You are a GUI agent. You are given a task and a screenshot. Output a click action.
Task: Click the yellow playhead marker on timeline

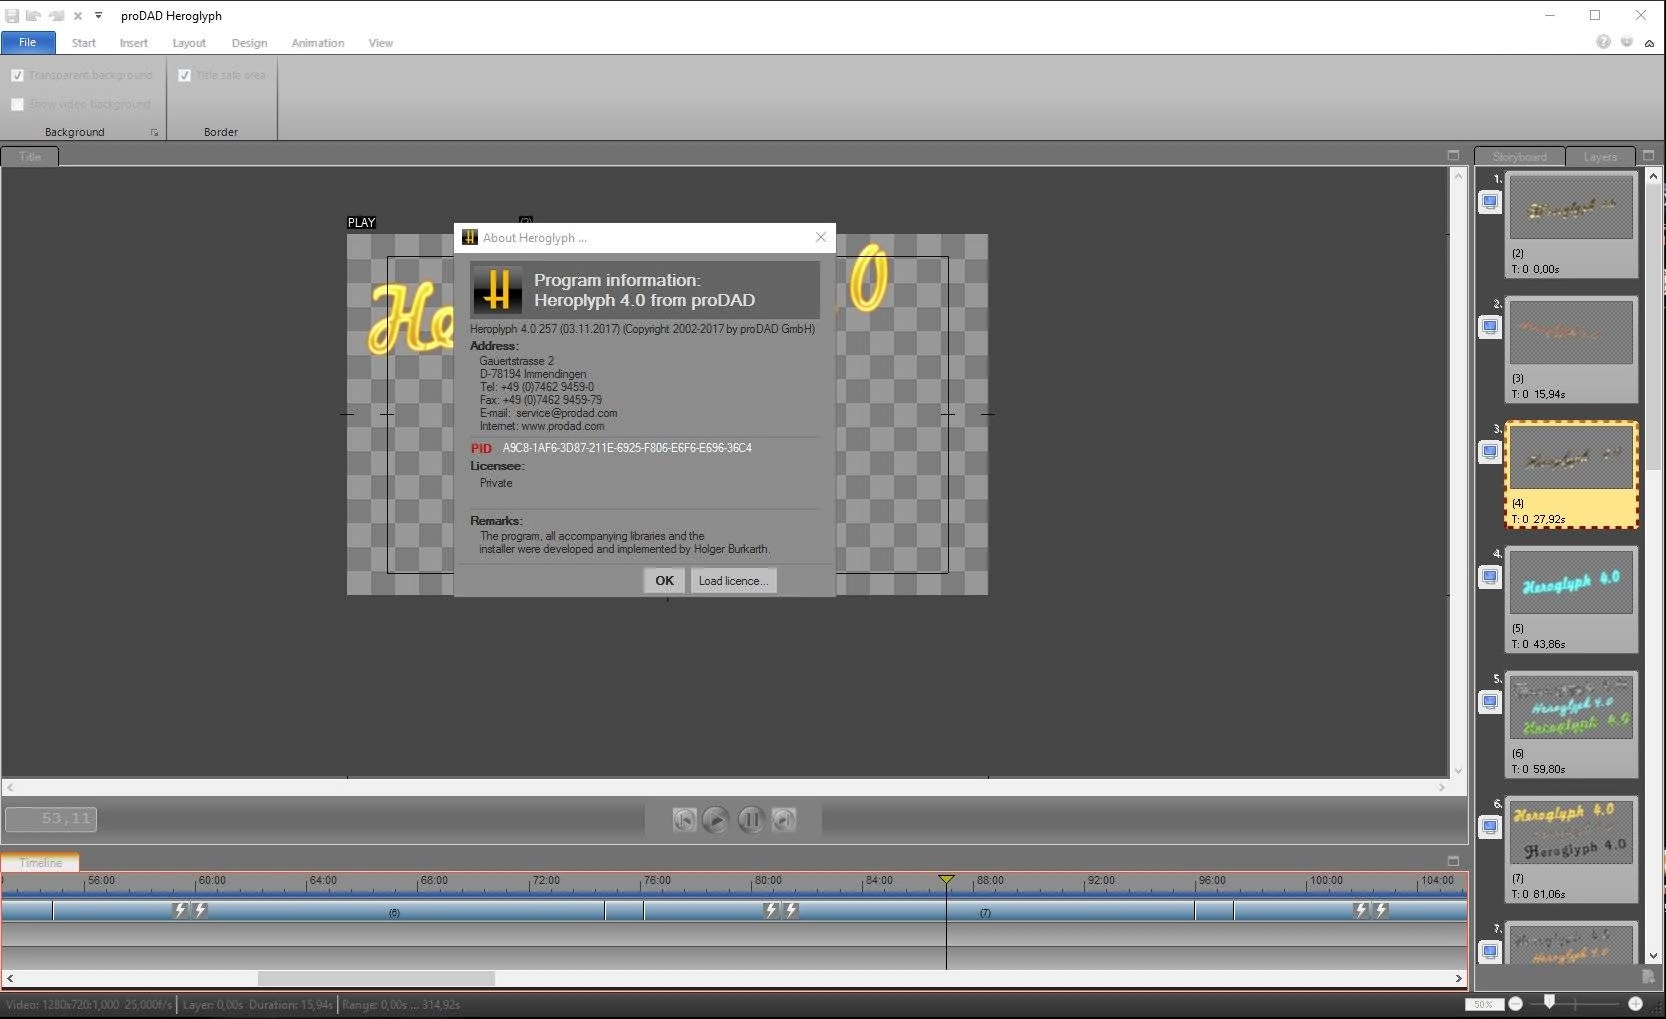tap(946, 880)
